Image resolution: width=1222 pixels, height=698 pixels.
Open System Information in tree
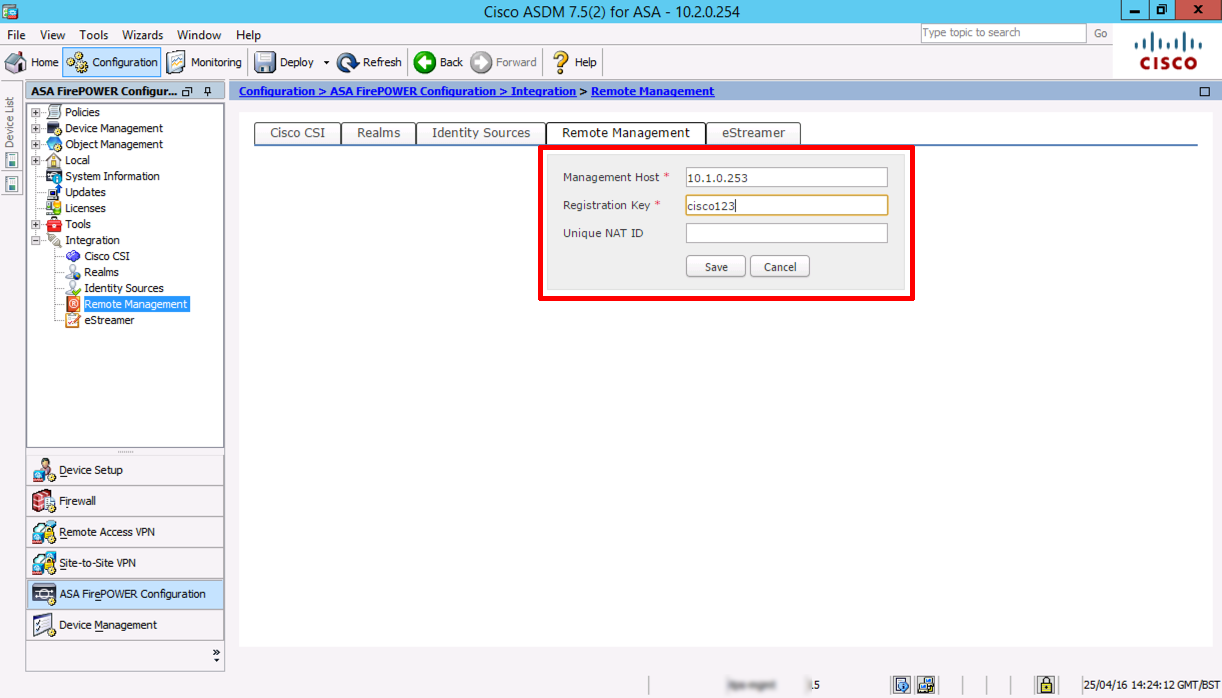pos(112,176)
